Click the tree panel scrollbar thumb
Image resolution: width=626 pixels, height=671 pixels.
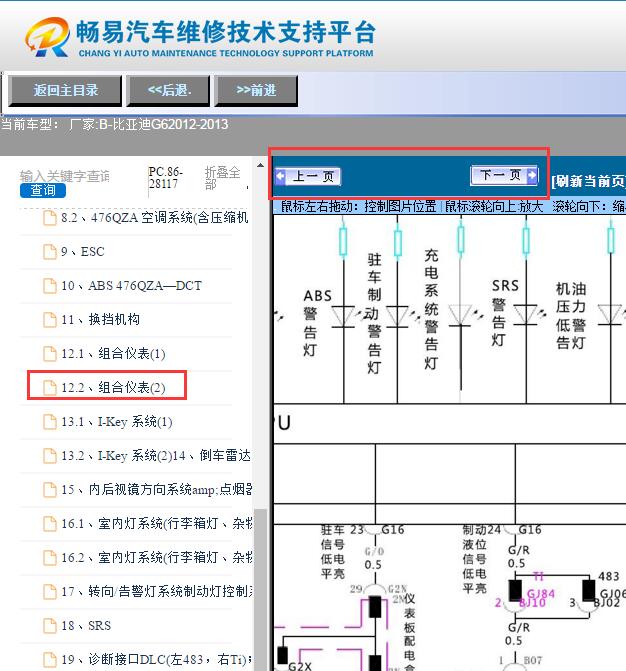[260, 590]
